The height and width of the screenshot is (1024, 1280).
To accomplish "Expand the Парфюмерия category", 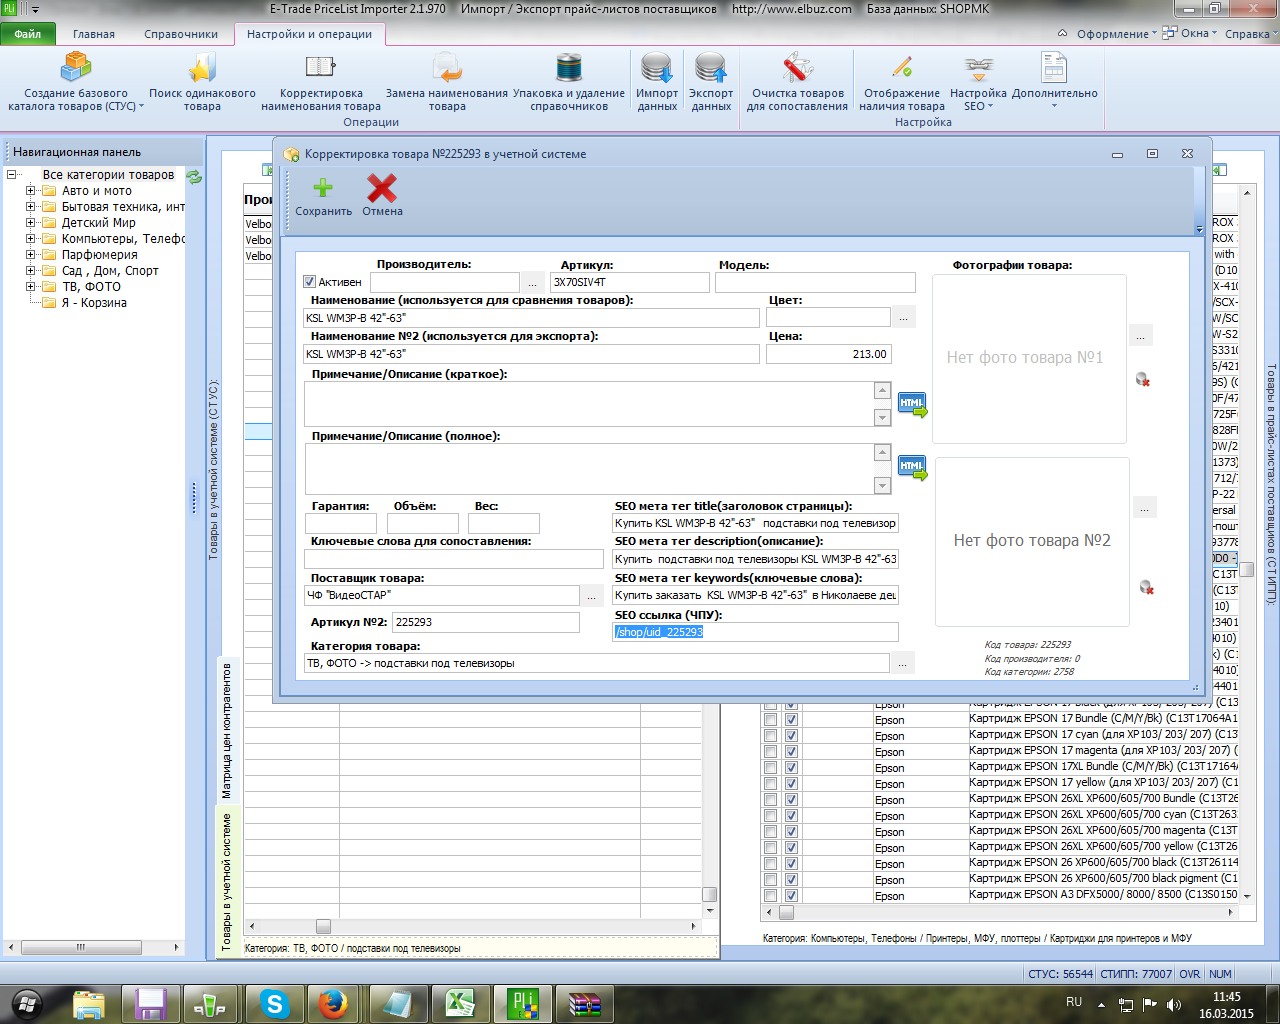I will click(x=30, y=255).
